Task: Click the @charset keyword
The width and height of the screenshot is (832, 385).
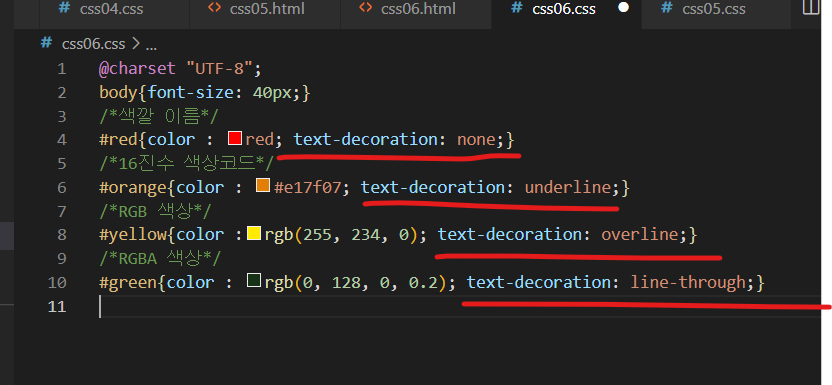Action: coord(137,68)
